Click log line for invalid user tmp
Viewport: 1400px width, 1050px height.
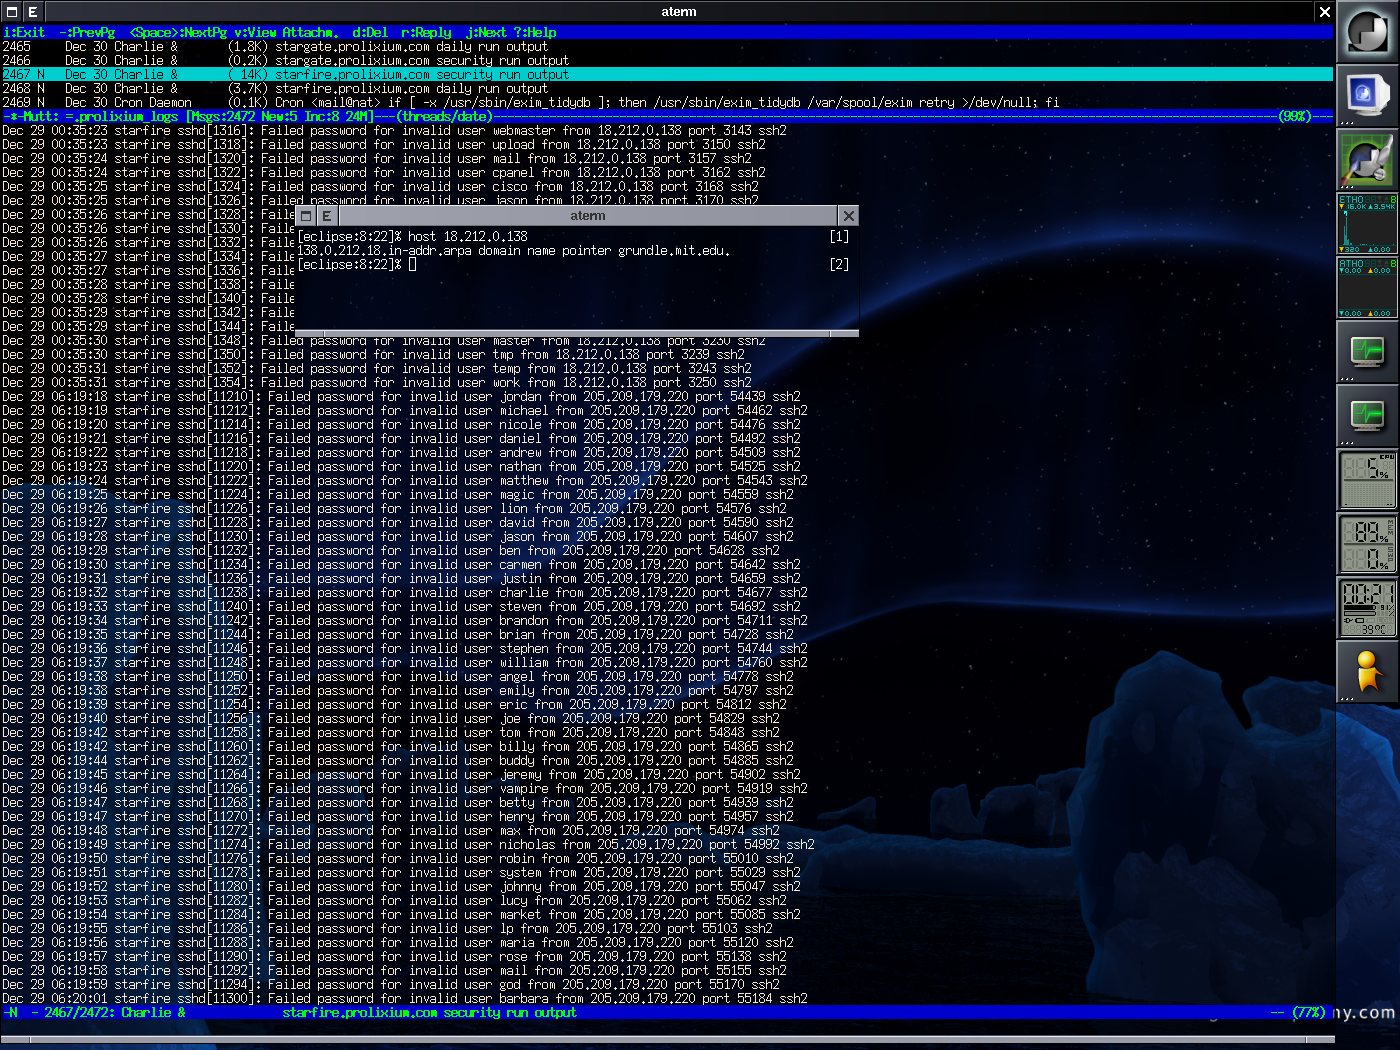[373, 354]
